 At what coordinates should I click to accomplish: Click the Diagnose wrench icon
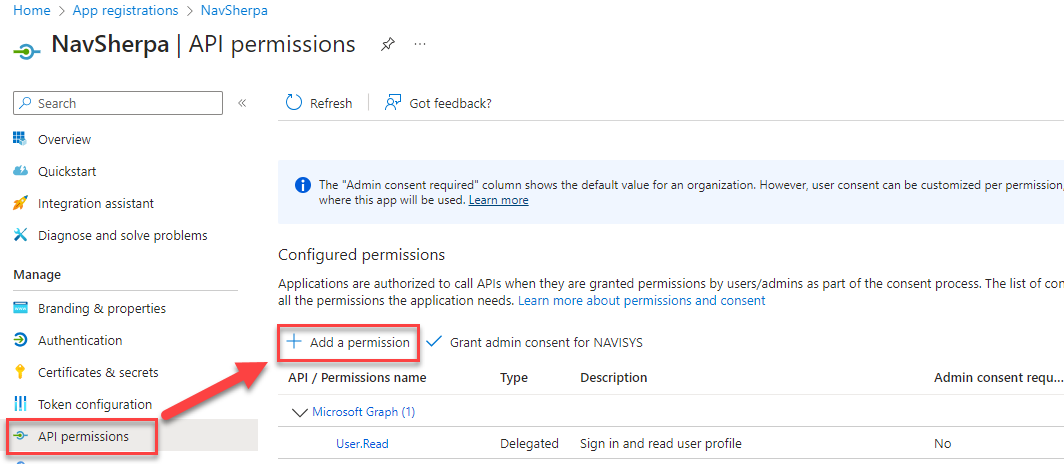click(20, 235)
